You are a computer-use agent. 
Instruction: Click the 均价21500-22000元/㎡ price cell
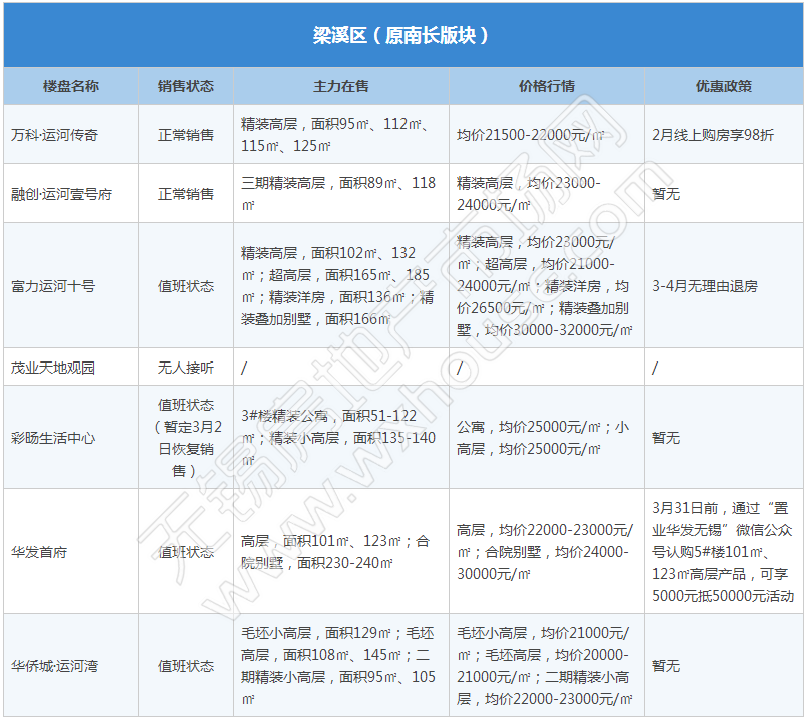pos(531,134)
